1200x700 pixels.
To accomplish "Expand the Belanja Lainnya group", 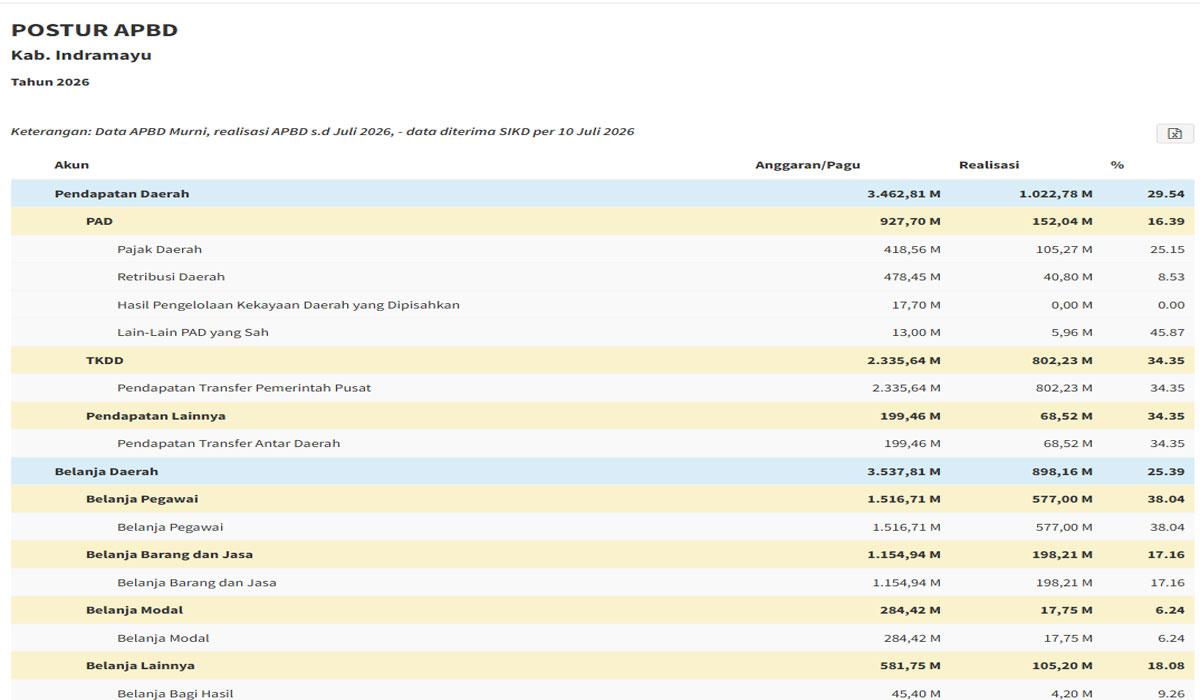I will coord(603,666).
